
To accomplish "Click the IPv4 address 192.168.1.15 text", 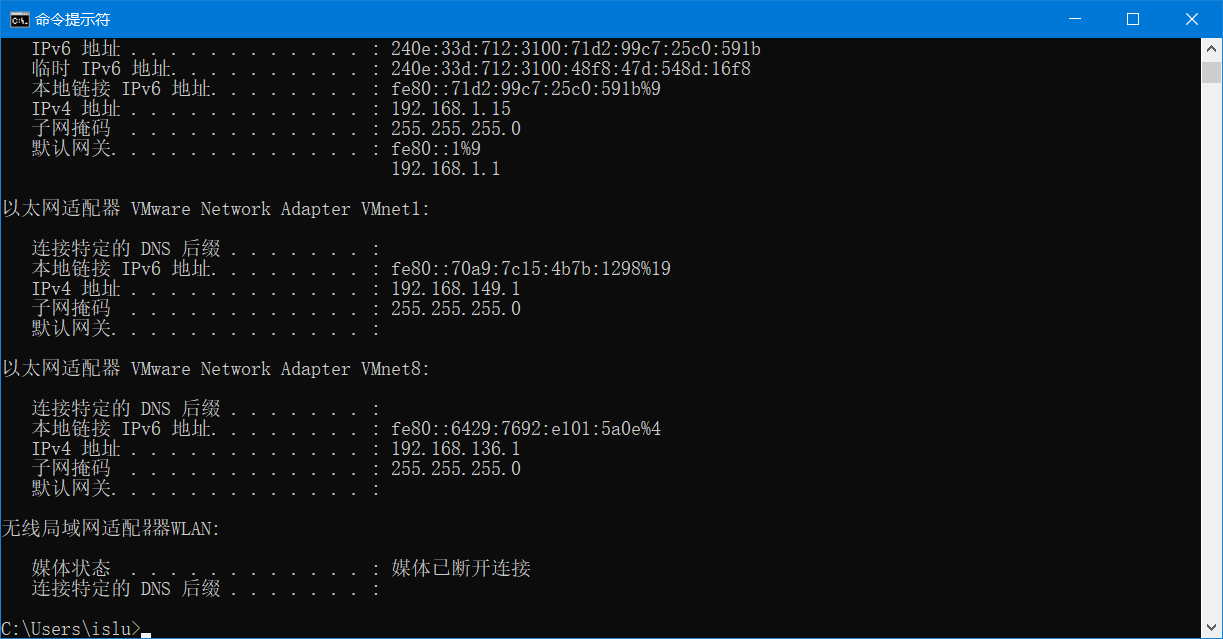I will [x=450, y=108].
